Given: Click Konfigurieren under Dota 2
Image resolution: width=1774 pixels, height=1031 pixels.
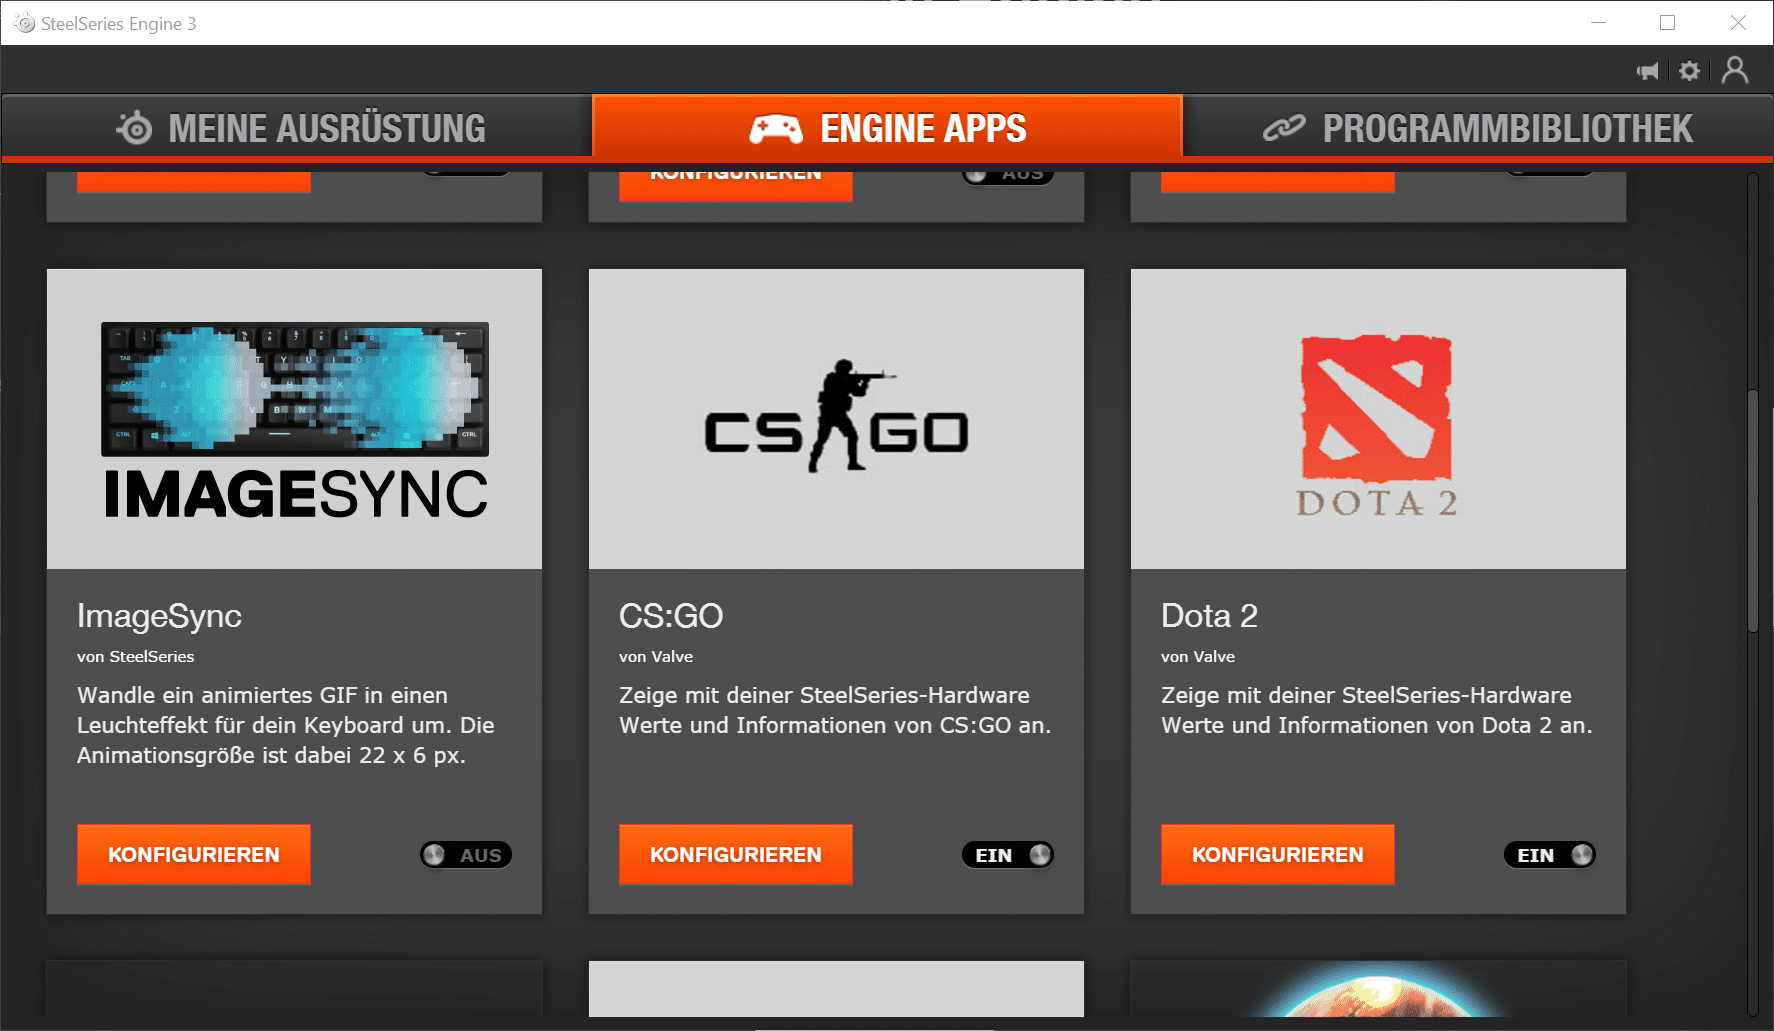Looking at the screenshot, I should point(1277,855).
